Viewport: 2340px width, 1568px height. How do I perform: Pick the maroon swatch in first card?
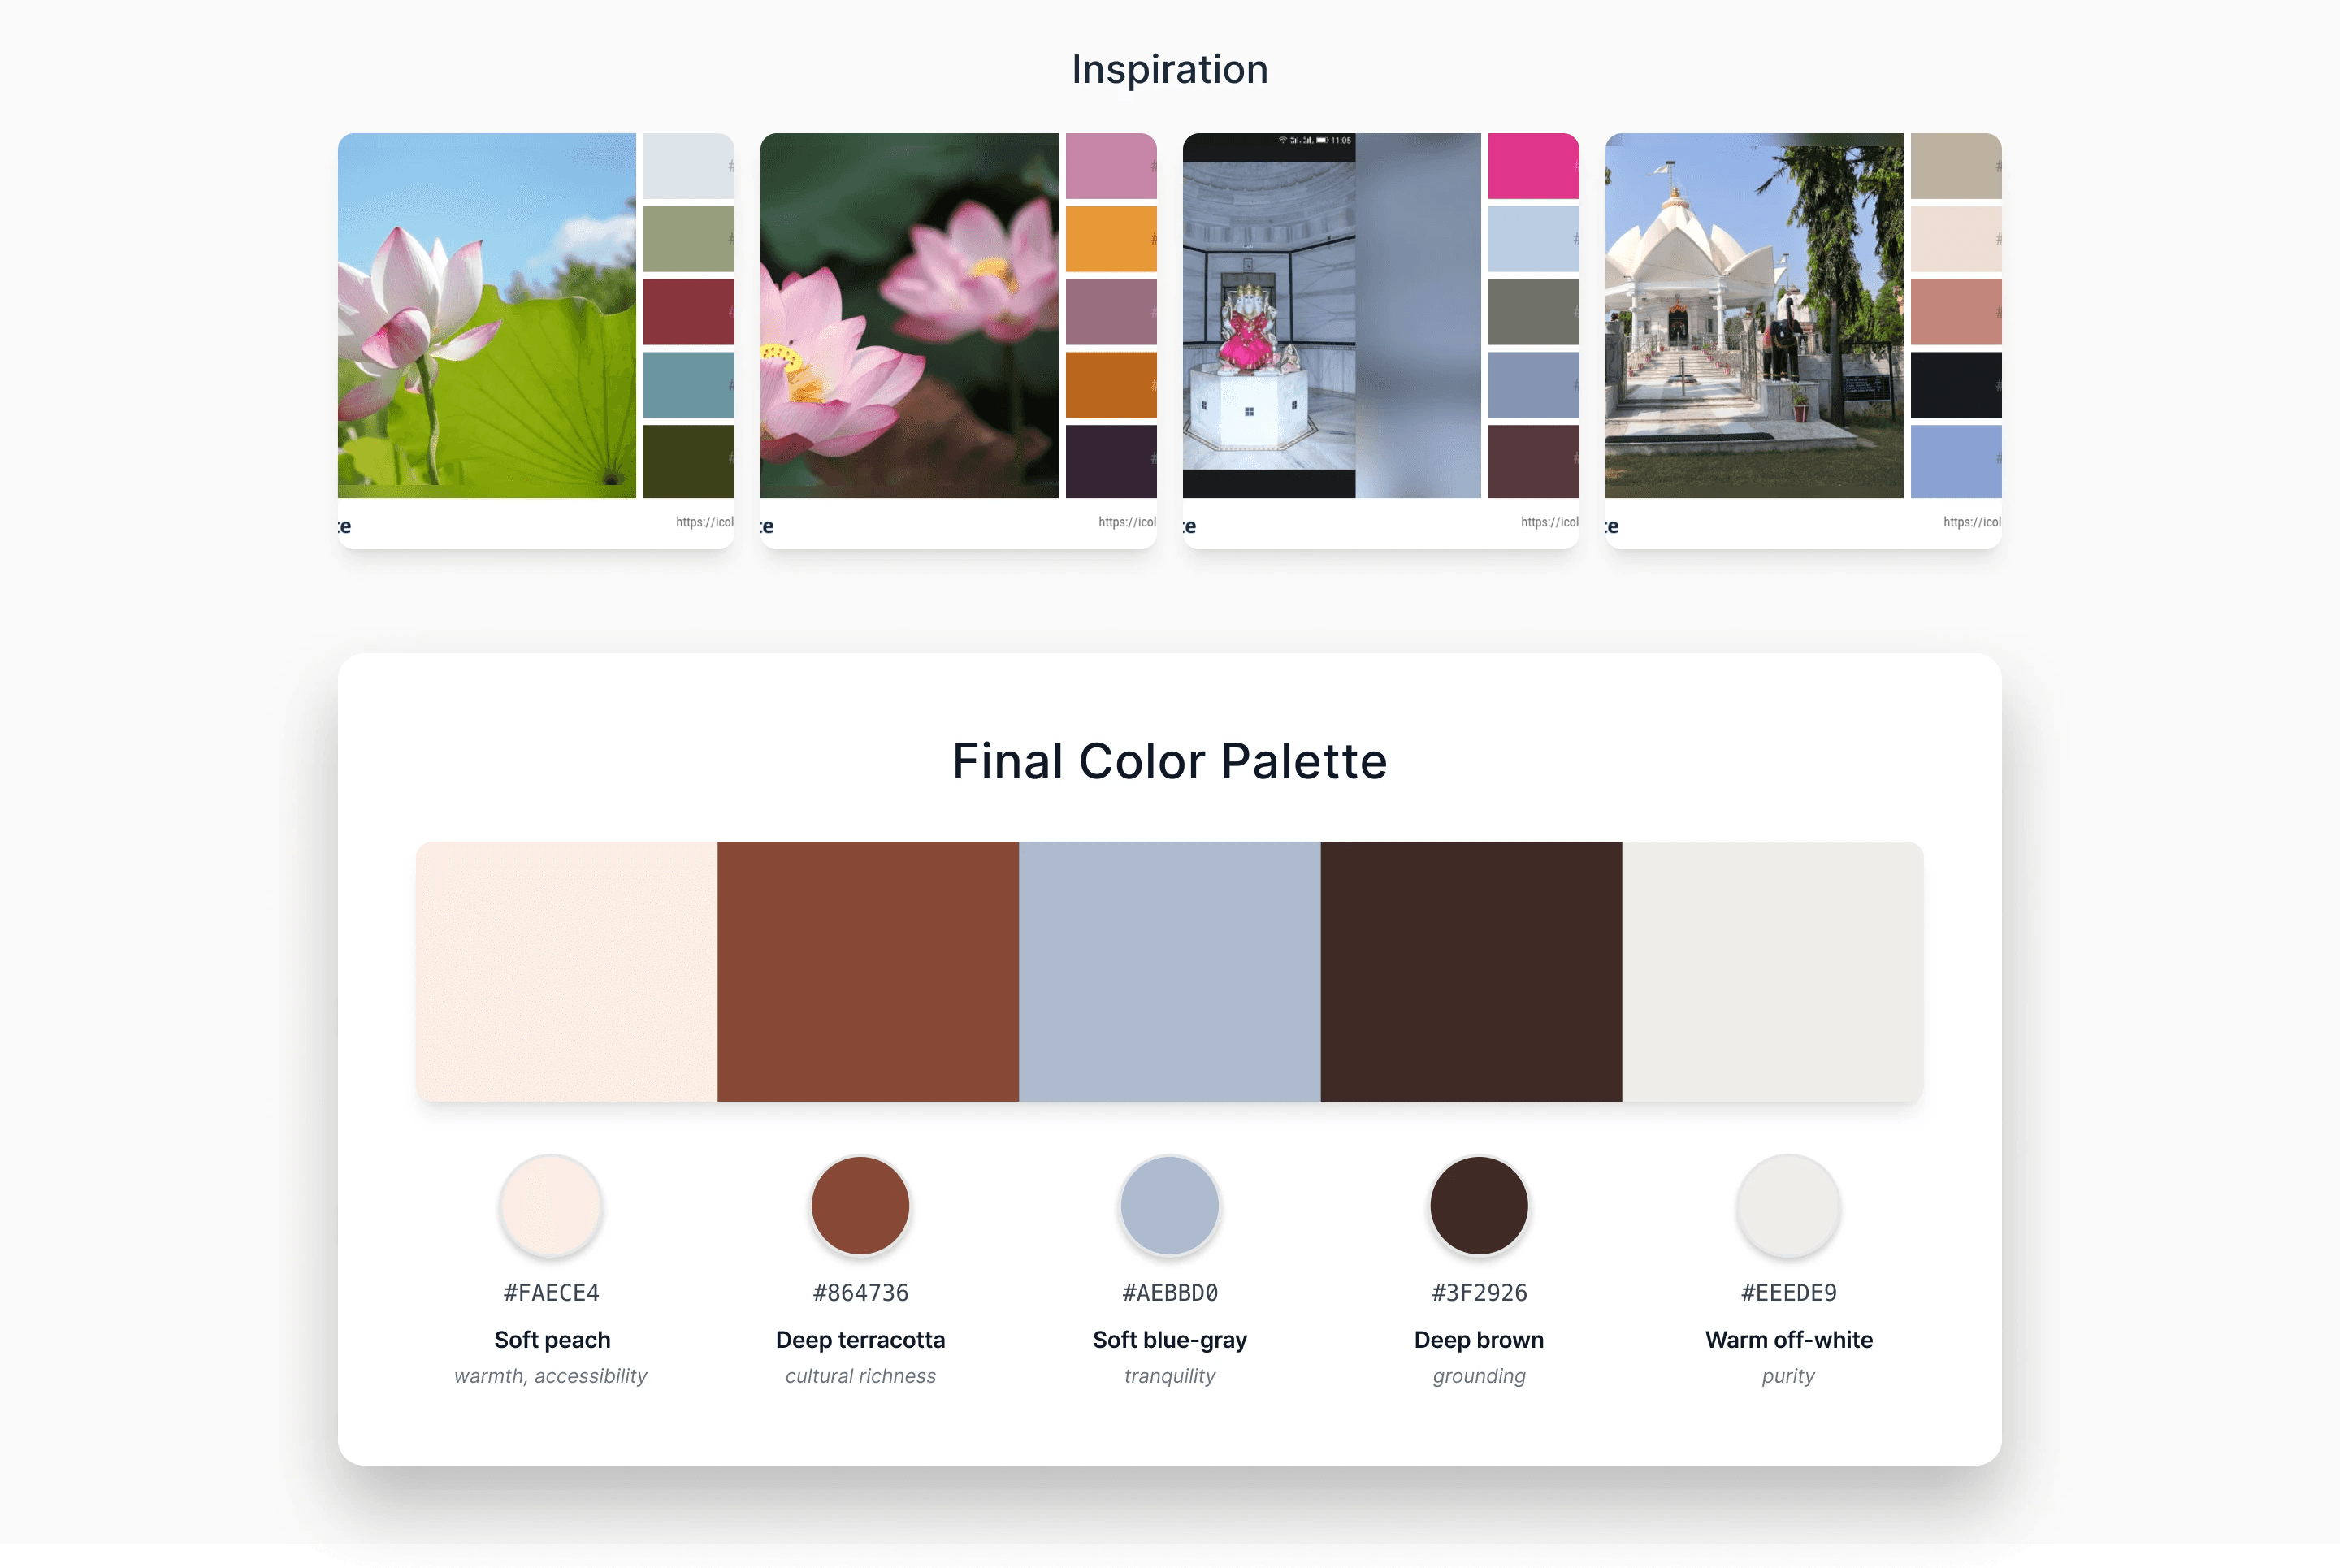coord(688,312)
